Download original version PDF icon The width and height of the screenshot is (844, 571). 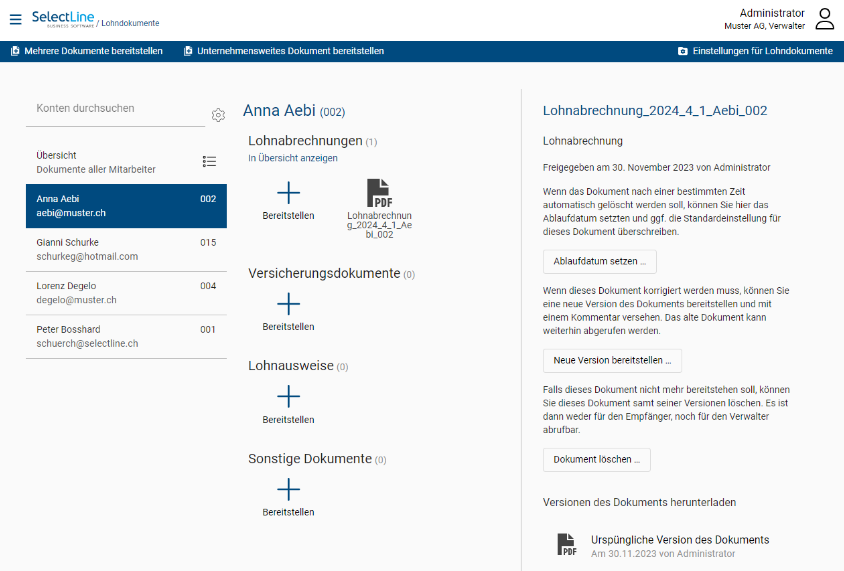tap(567, 545)
